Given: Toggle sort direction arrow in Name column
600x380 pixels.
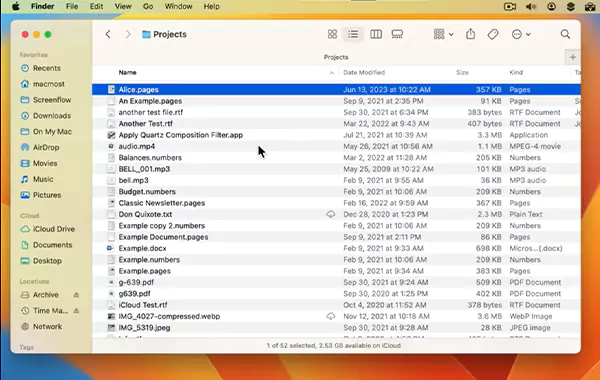Looking at the screenshot, I should point(331,73).
